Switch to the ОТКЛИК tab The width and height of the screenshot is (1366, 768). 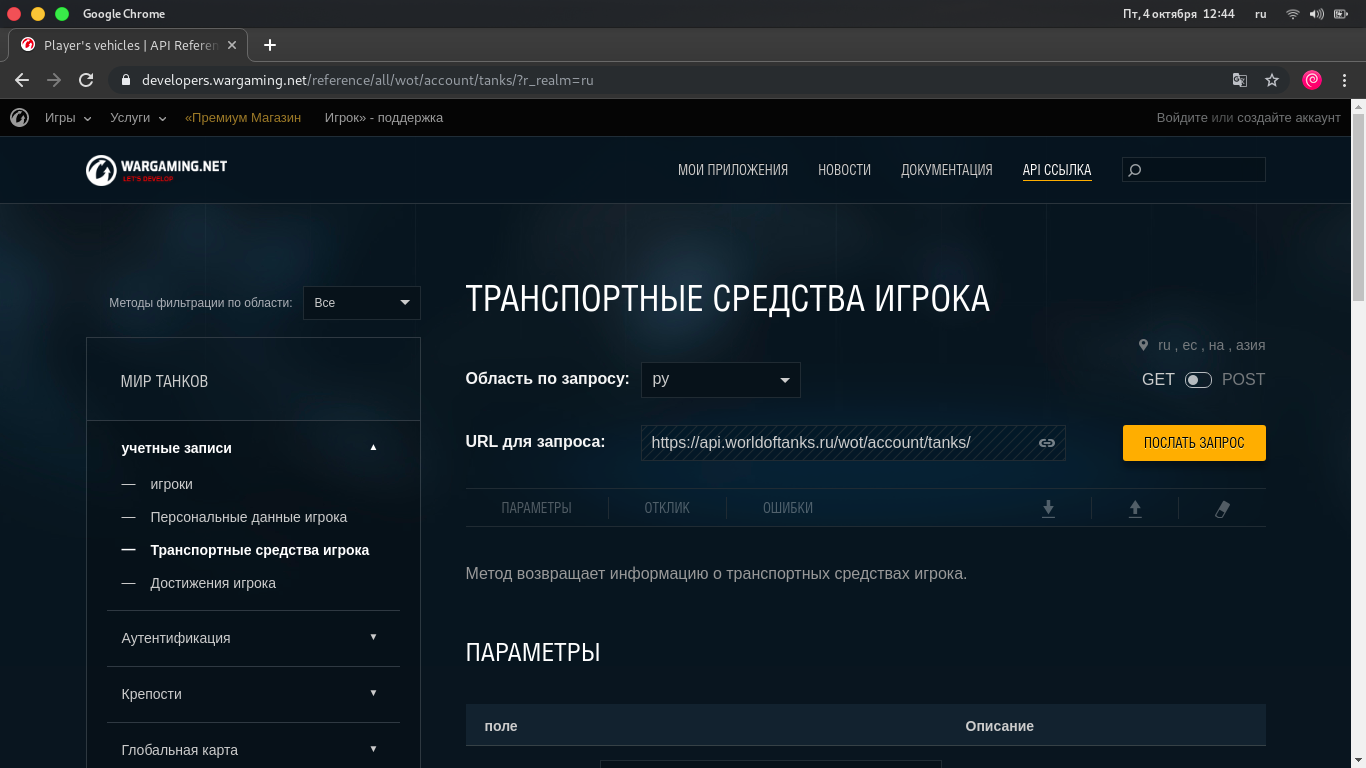667,508
